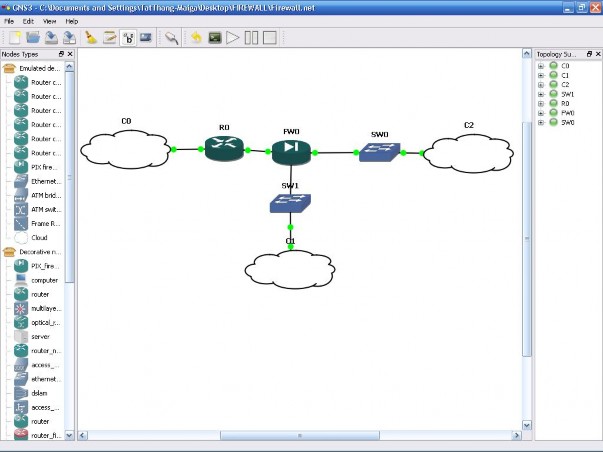Screen dimensions: 603x452
Task: Click the broom clear topology icon
Action: pos(90,38)
